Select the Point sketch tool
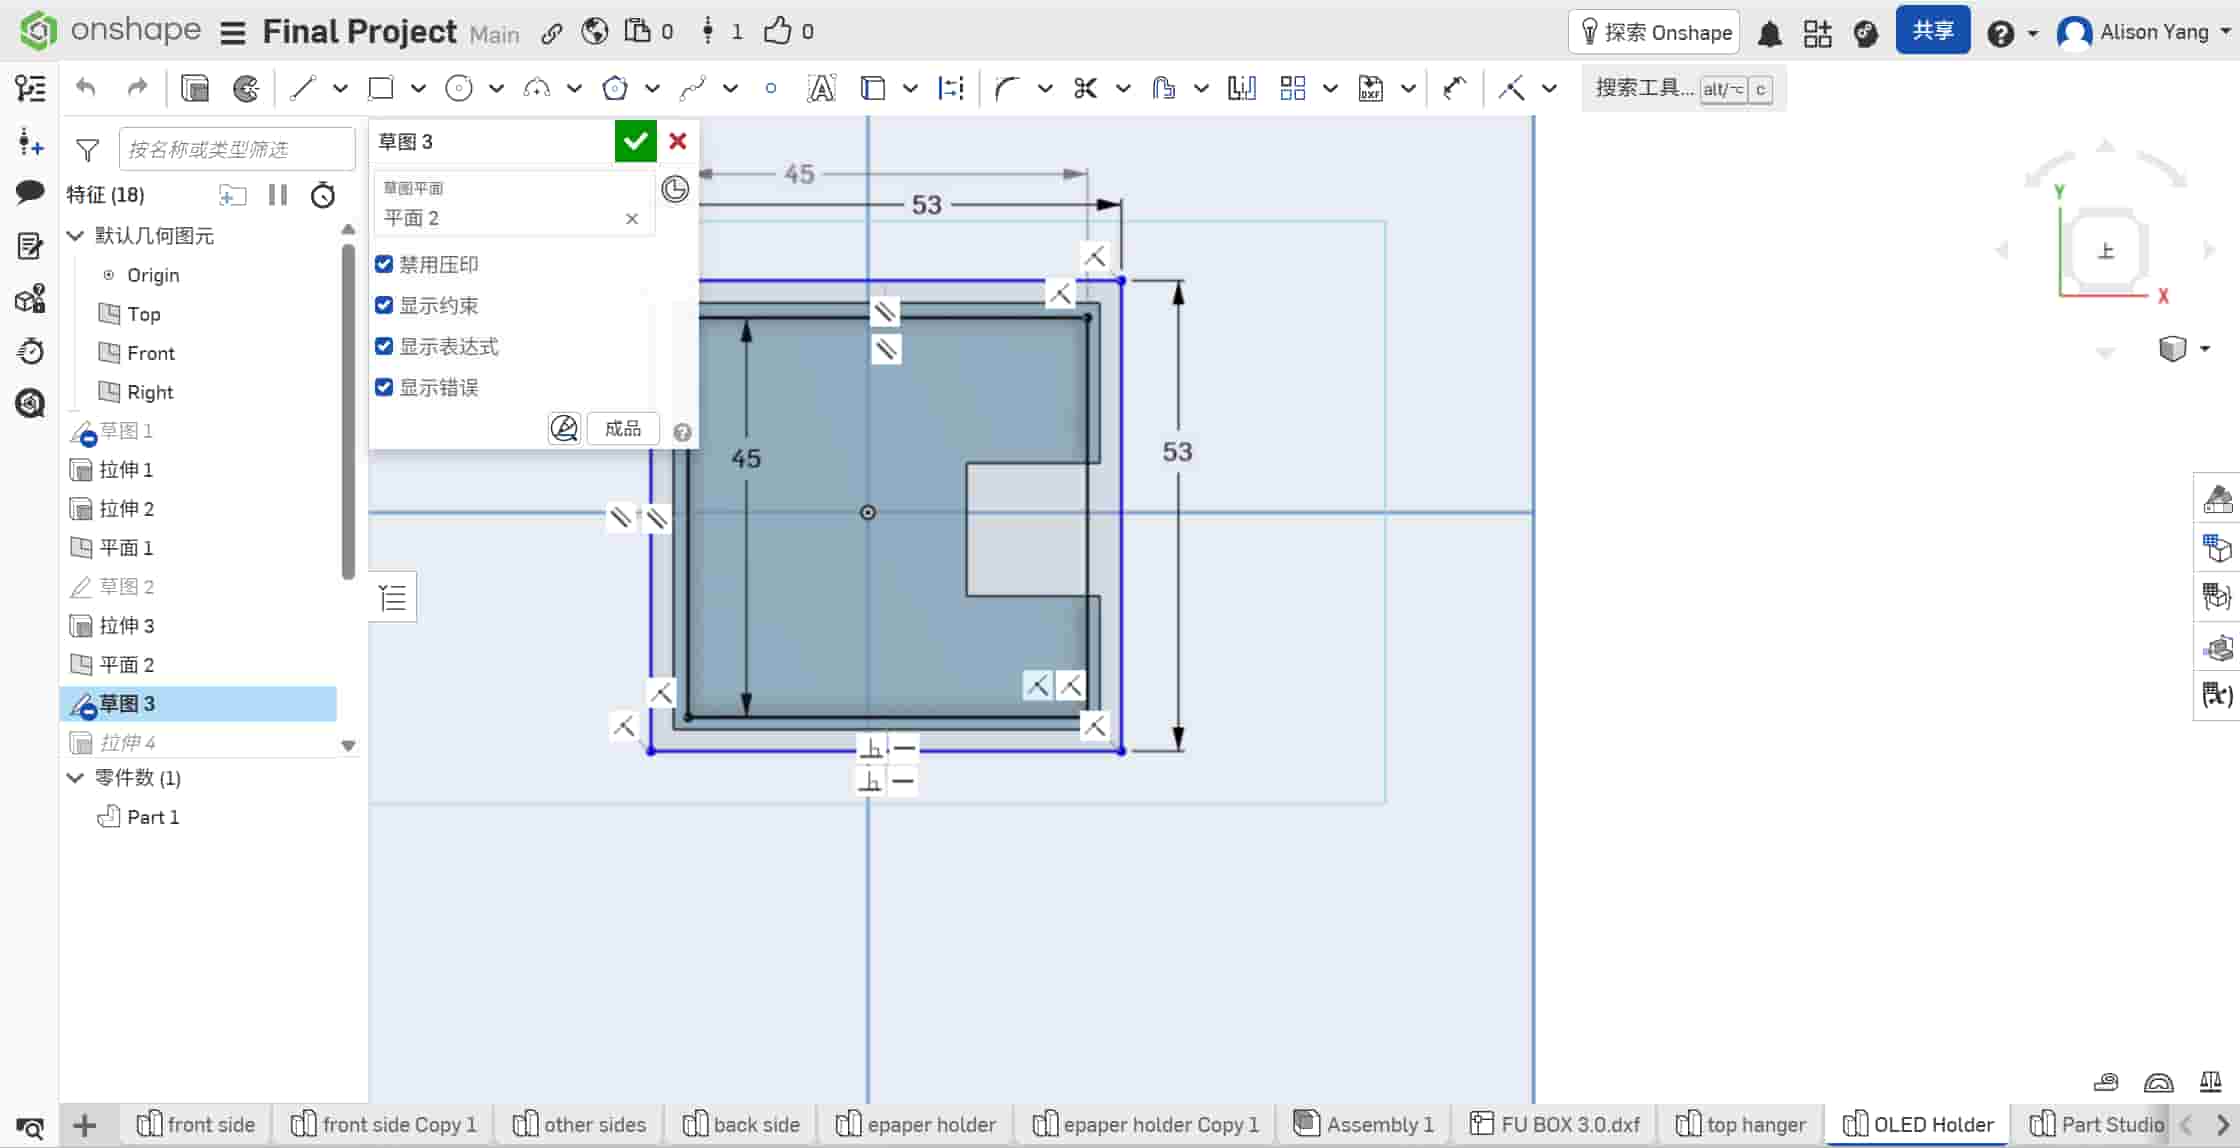 pos(770,88)
